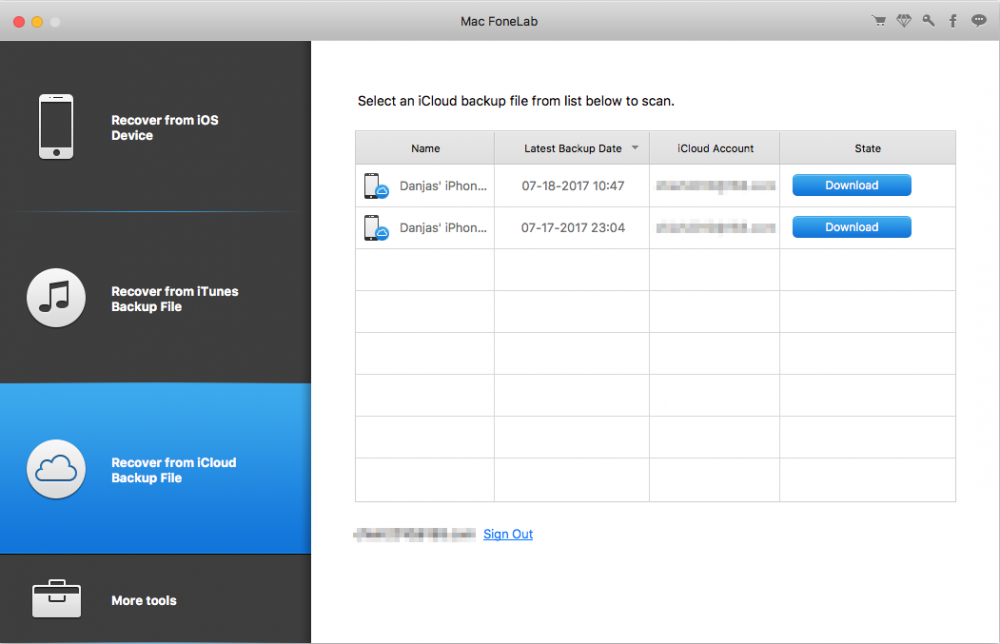Viewport: 1000px width, 644px height.
Task: Open the key registration icon
Action: (929, 21)
